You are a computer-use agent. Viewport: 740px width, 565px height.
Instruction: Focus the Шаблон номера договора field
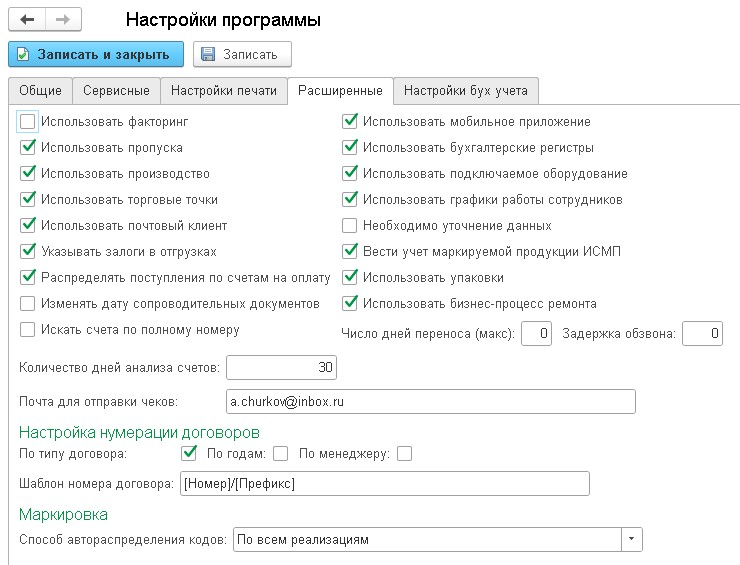click(384, 484)
